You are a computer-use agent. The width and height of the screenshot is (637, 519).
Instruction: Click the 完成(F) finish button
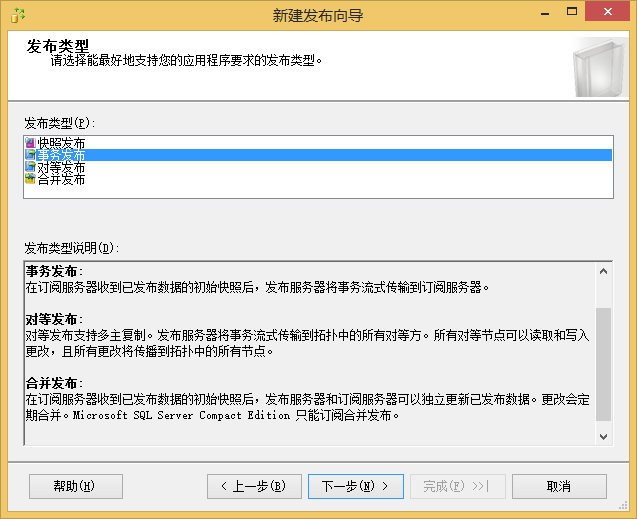(x=458, y=486)
